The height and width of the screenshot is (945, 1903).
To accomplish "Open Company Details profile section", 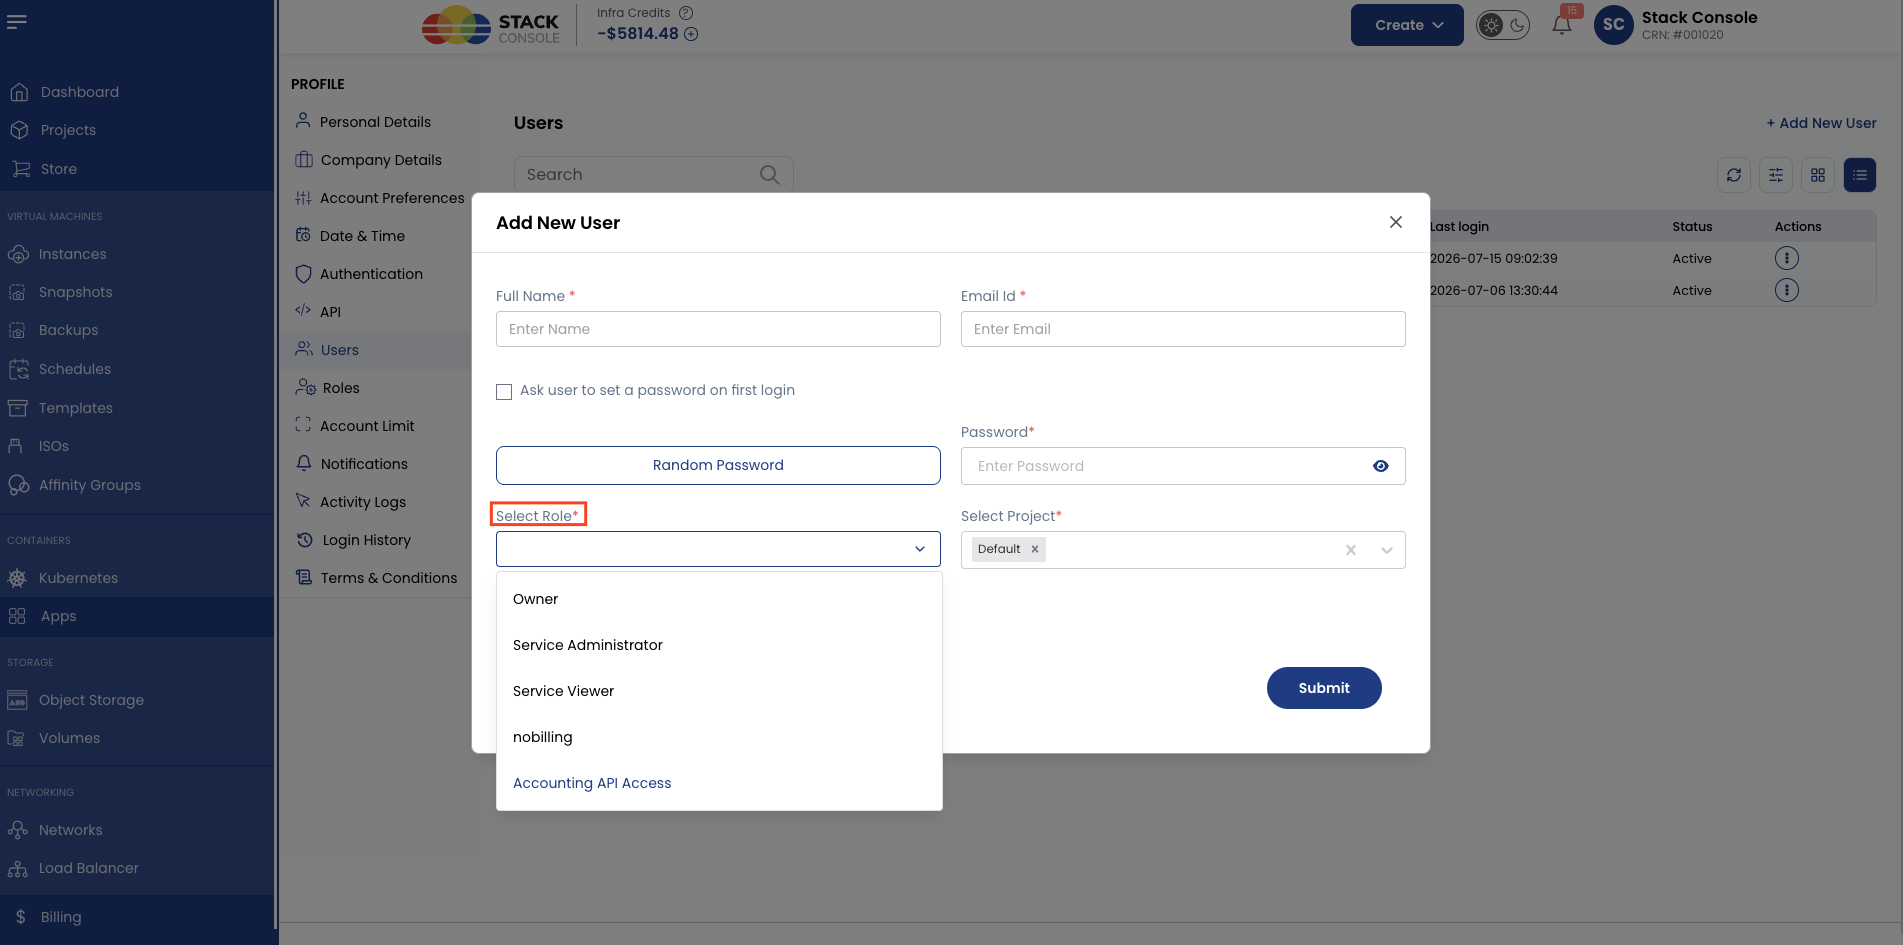I will 380,160.
